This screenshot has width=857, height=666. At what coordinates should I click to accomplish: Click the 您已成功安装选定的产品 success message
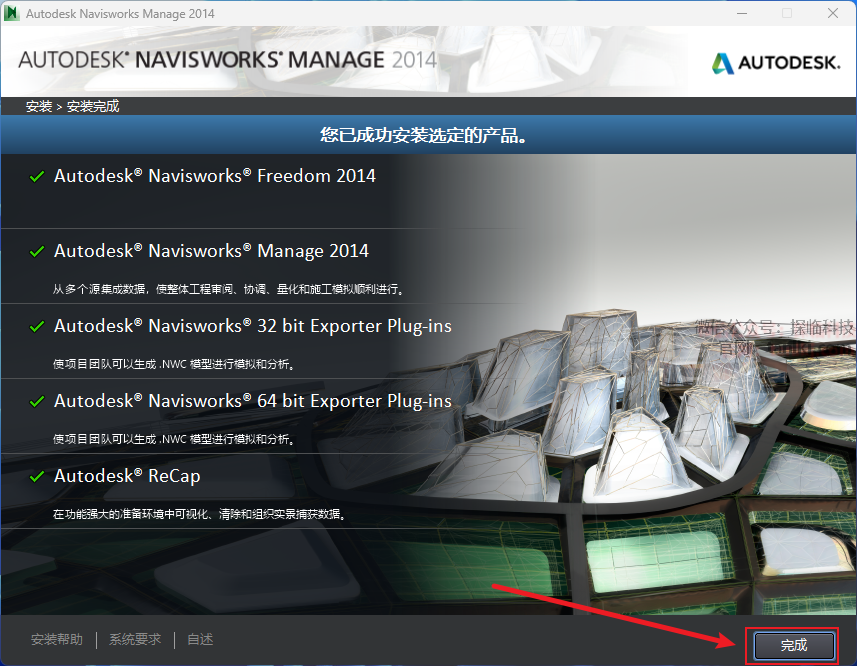424,135
